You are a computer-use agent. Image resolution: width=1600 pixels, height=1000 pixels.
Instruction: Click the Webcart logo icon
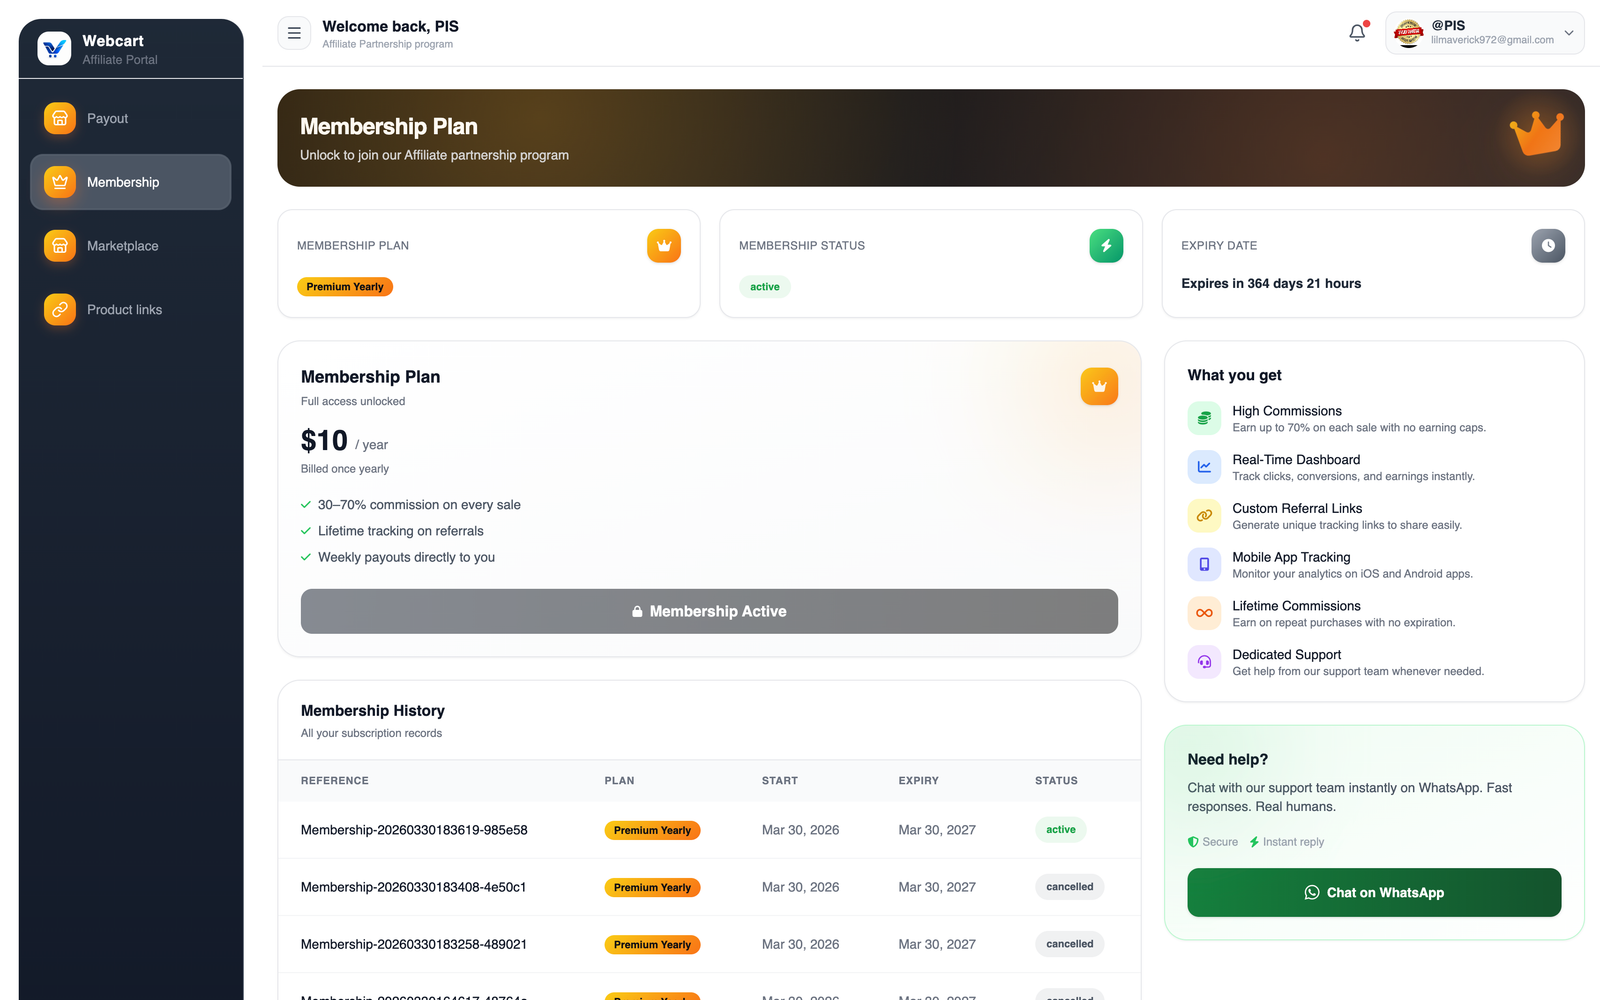pos(54,48)
